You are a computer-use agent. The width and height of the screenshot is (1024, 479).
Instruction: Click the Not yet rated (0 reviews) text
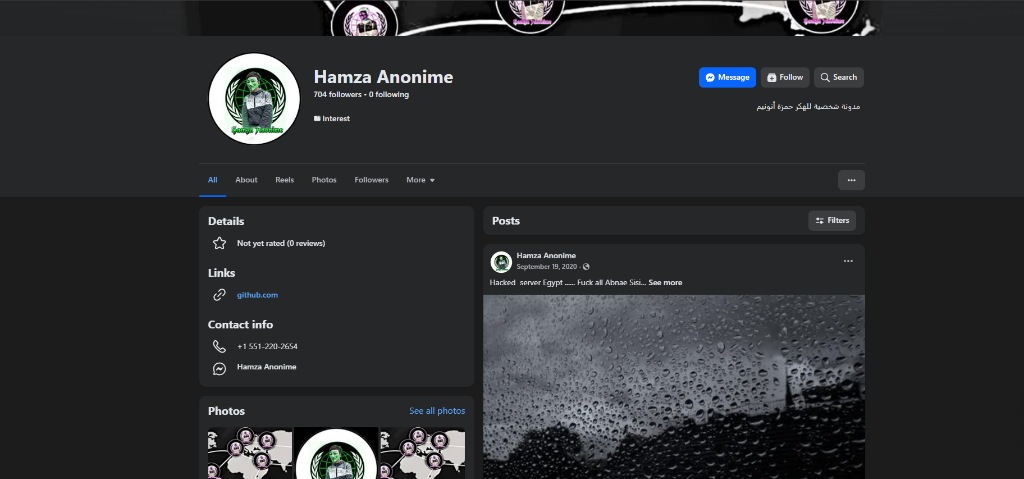[281, 243]
